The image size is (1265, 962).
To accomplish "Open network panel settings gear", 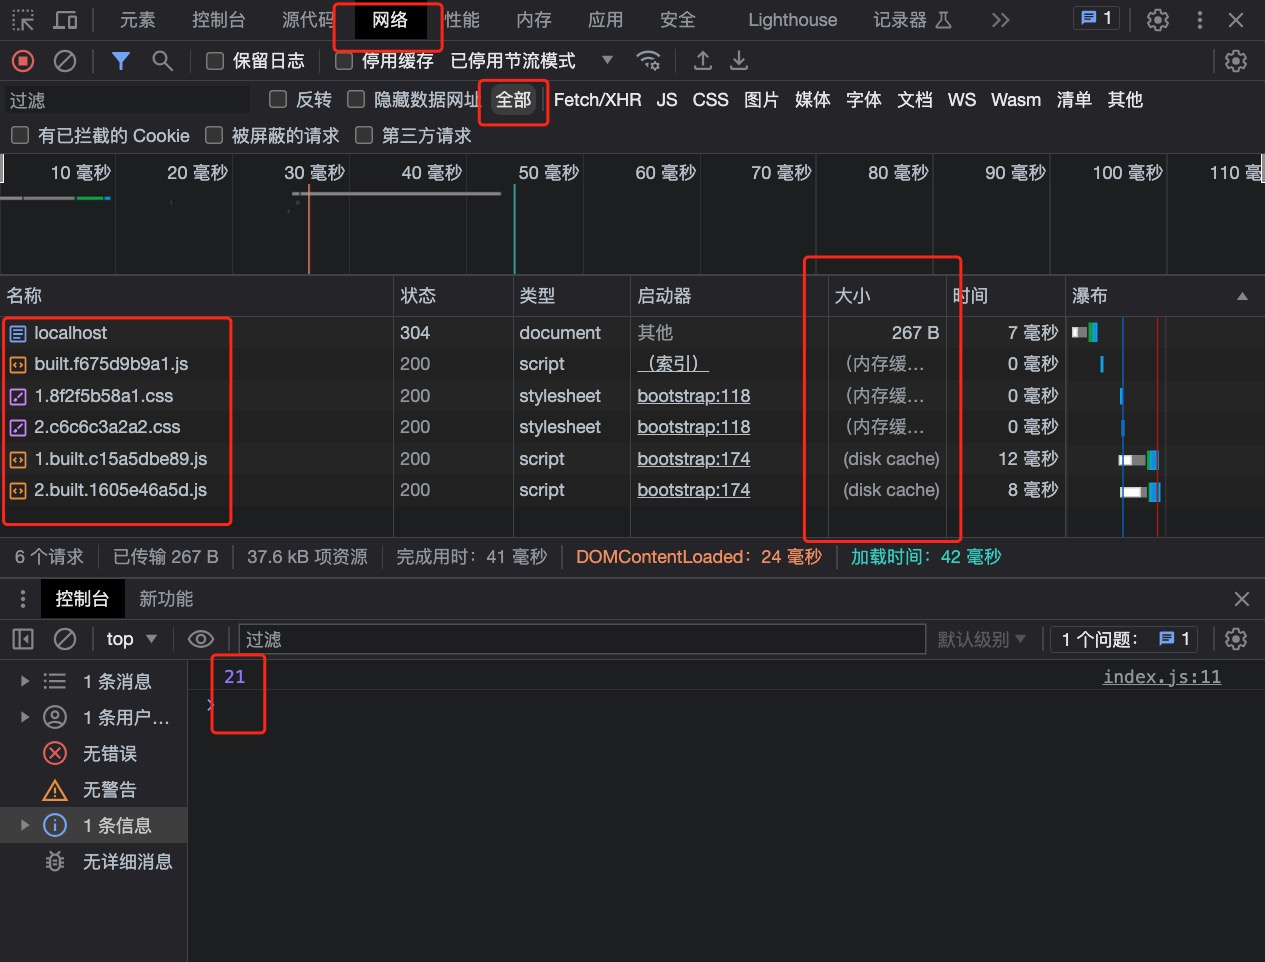I will [1236, 61].
